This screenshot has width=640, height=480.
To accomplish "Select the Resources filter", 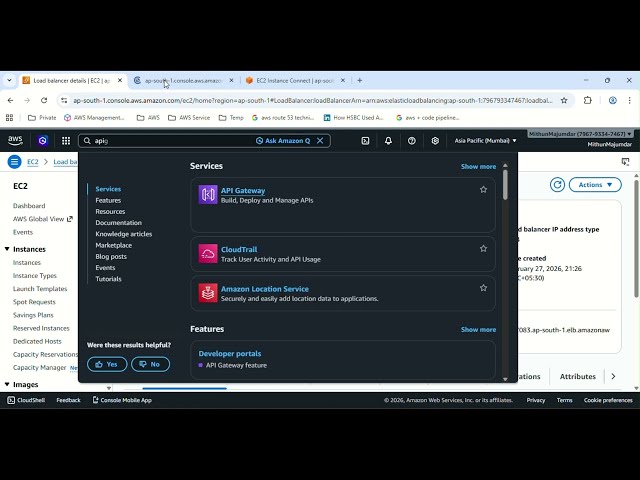I will (x=110, y=211).
